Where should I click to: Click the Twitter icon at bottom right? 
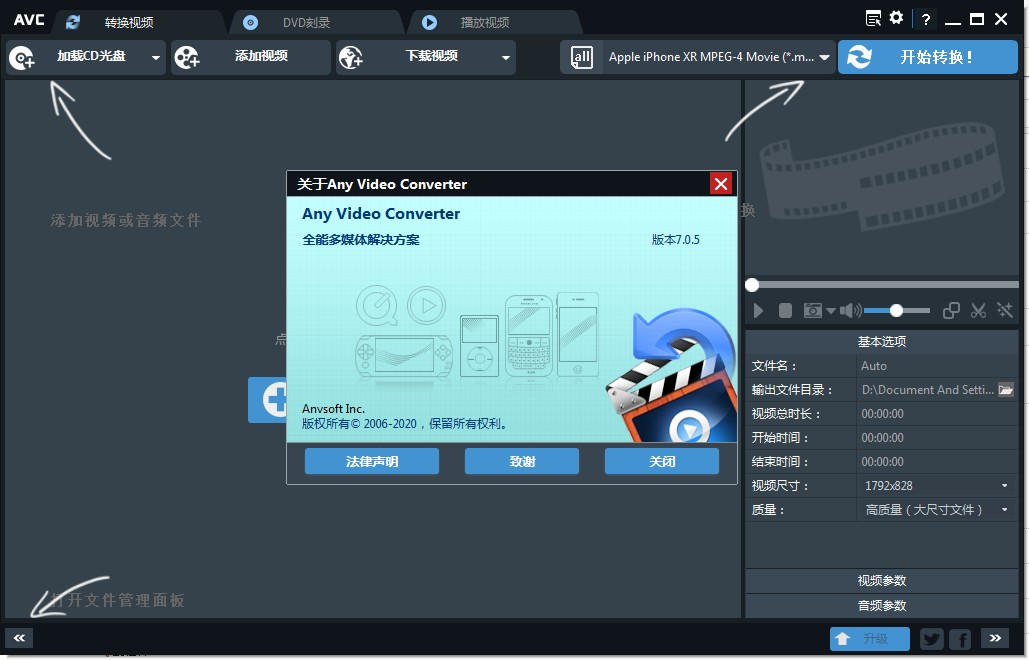click(x=931, y=638)
